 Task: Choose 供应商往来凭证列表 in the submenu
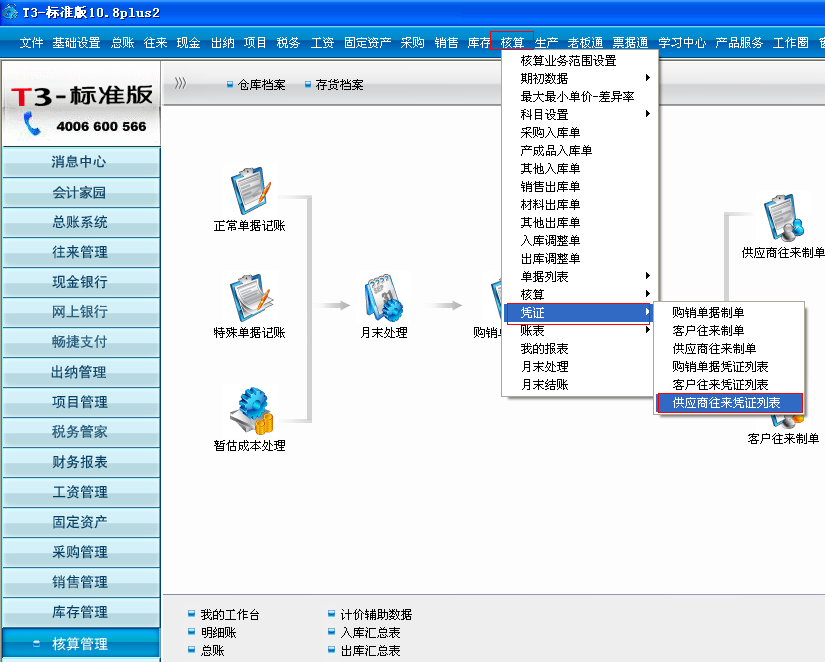[x=729, y=403]
